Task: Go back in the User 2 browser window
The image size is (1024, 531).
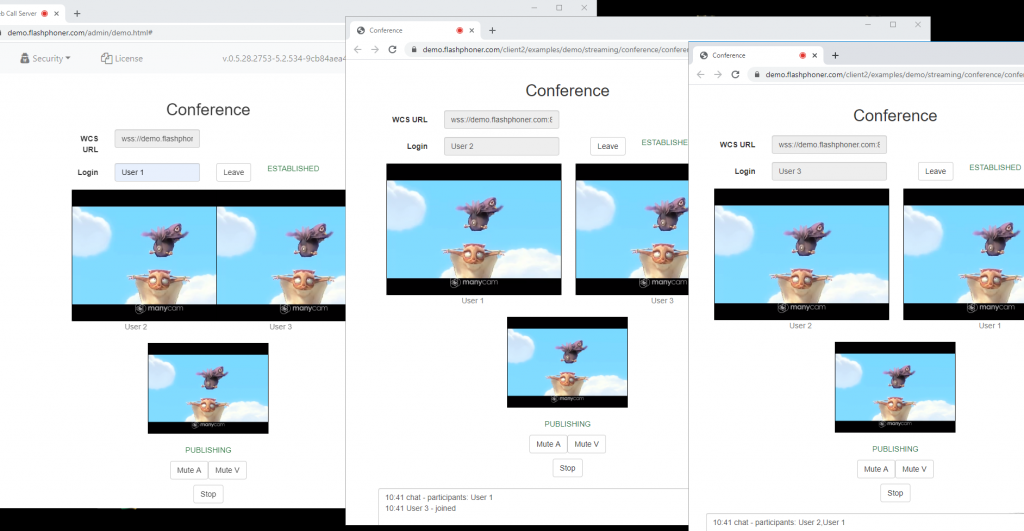Action: tap(357, 49)
